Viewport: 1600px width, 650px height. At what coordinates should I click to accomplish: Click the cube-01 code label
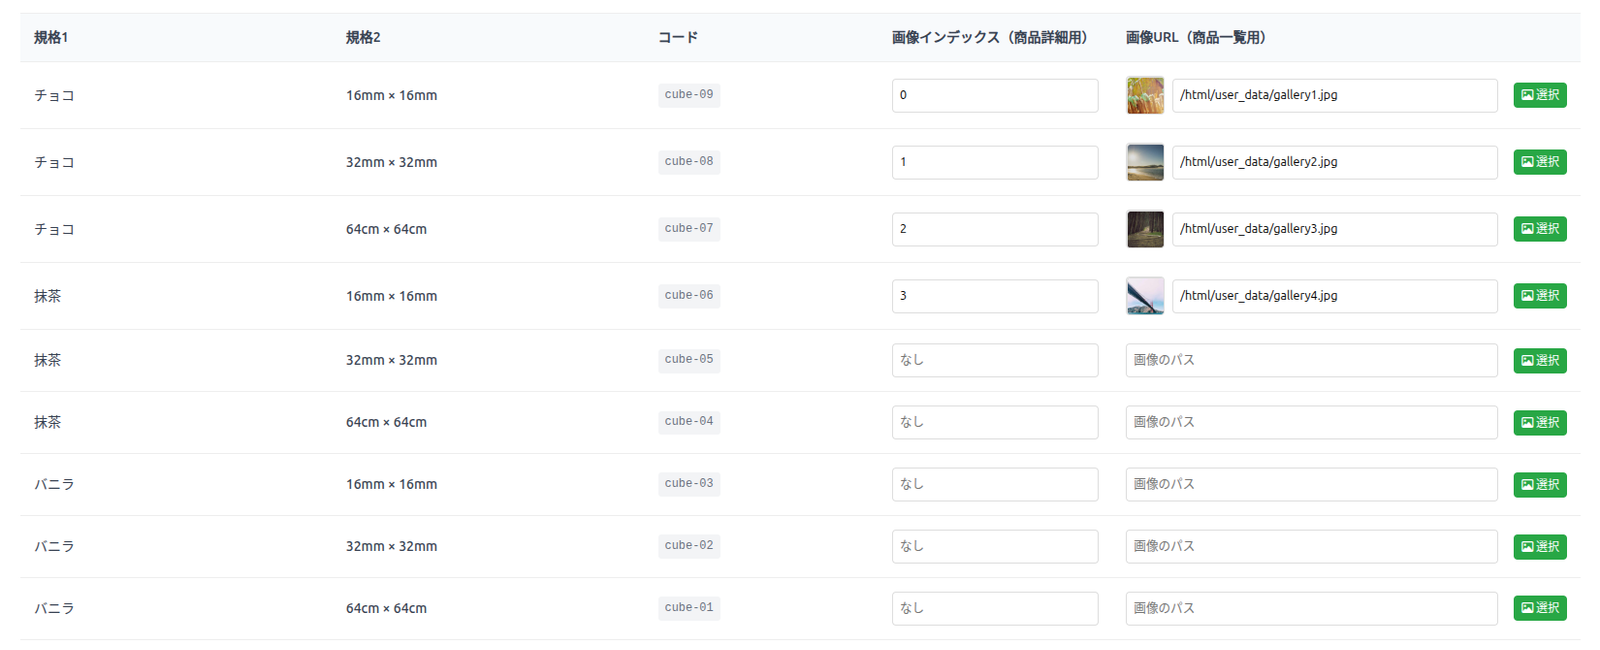[689, 608]
